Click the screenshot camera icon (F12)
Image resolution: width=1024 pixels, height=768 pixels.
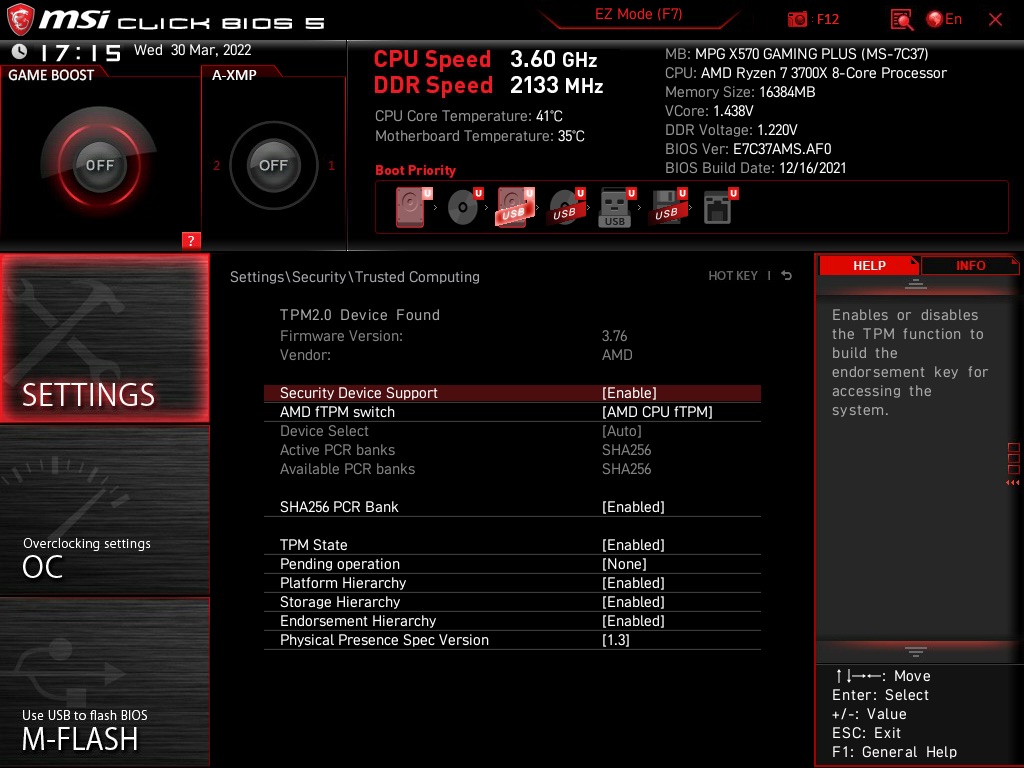pyautogui.click(x=798, y=19)
